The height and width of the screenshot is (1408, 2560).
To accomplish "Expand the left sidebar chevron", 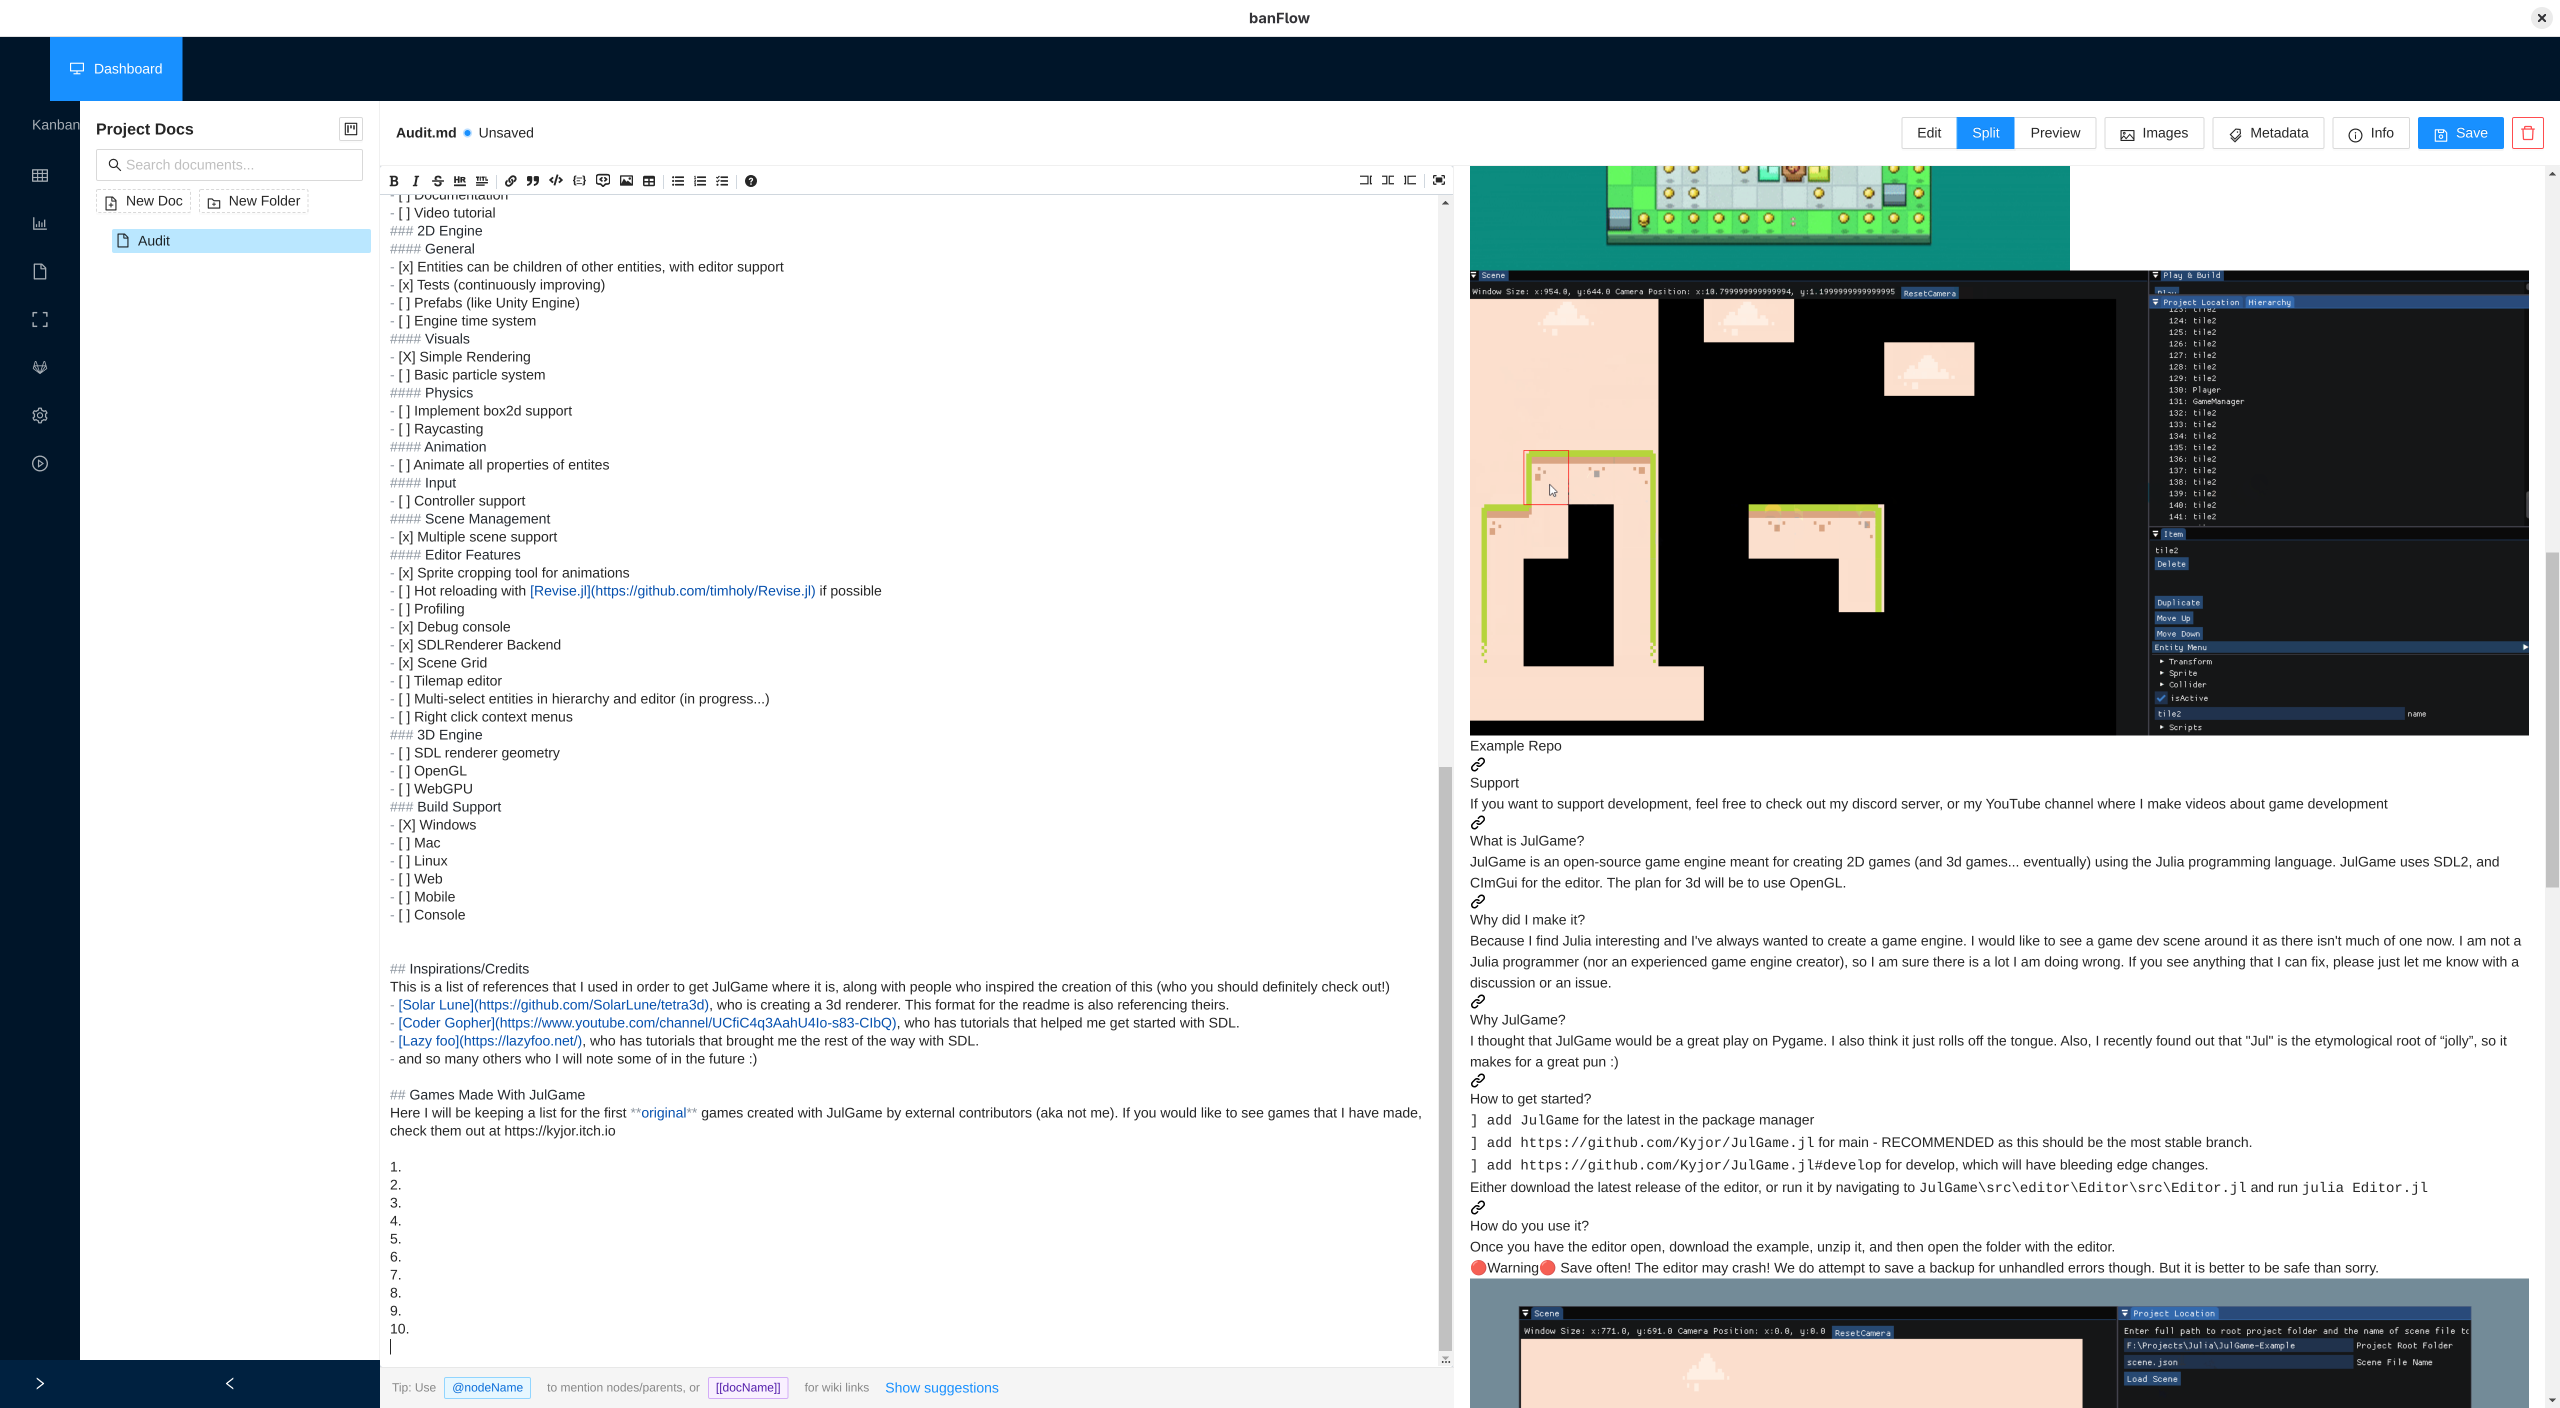I will point(40,1383).
